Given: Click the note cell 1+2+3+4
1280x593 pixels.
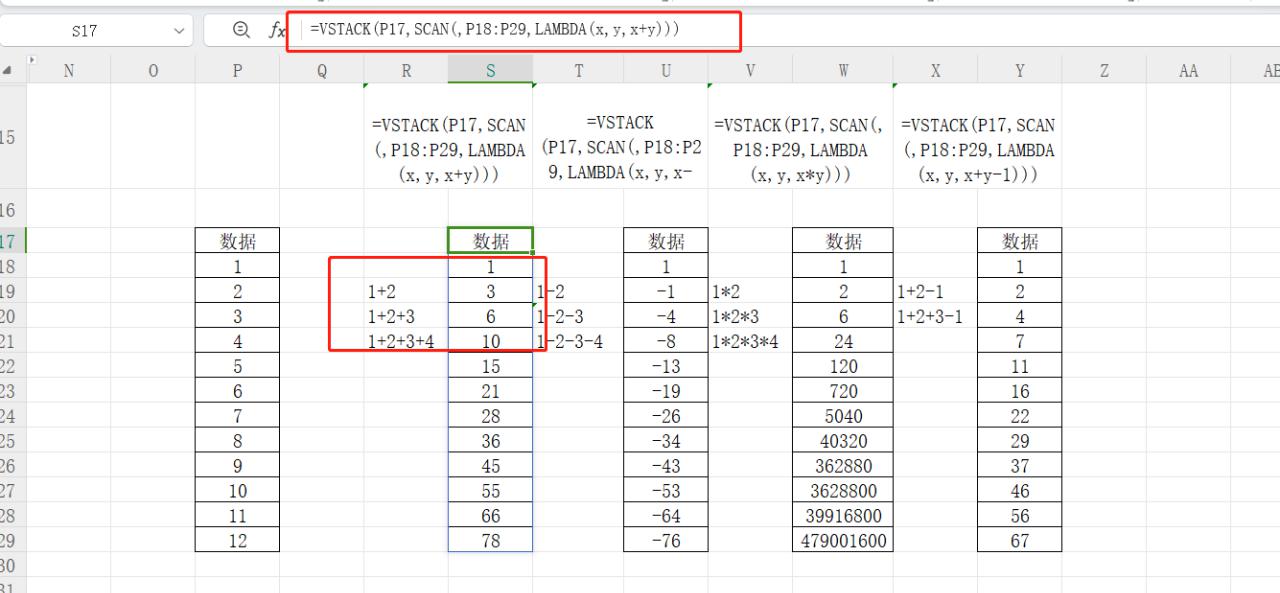Looking at the screenshot, I should point(406,341).
